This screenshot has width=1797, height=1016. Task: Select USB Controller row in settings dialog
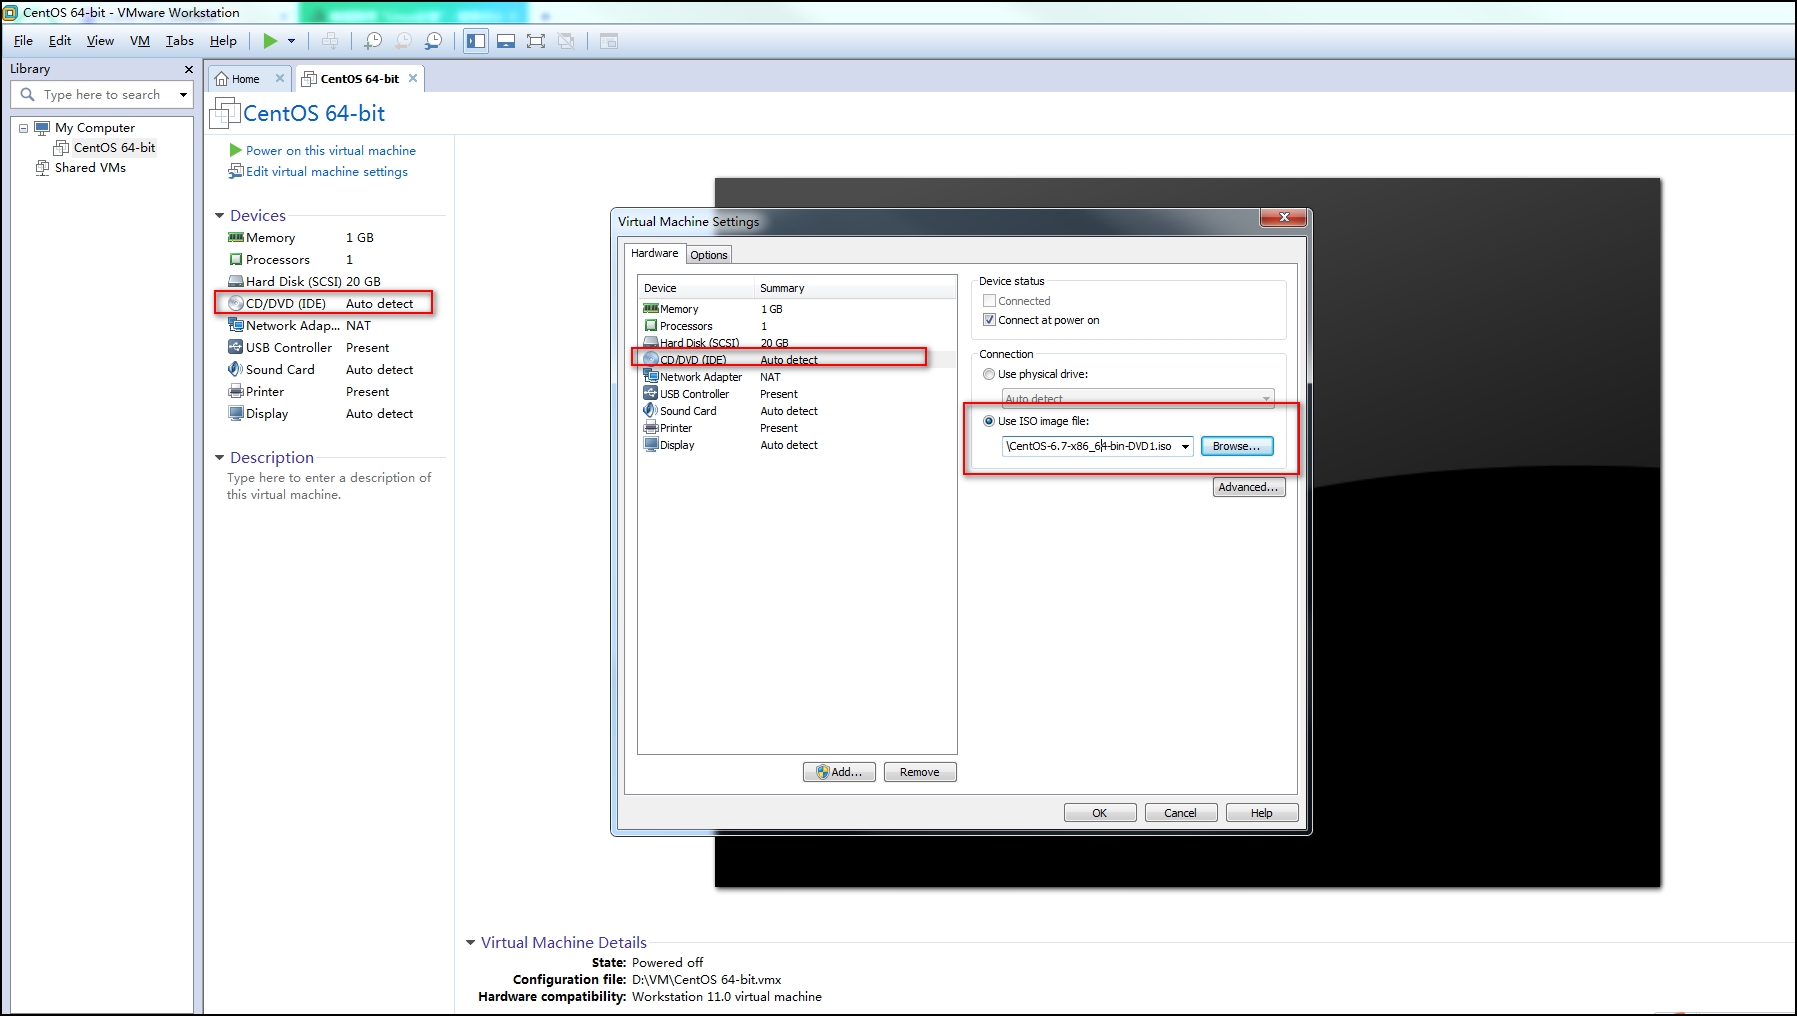pyautogui.click(x=797, y=395)
